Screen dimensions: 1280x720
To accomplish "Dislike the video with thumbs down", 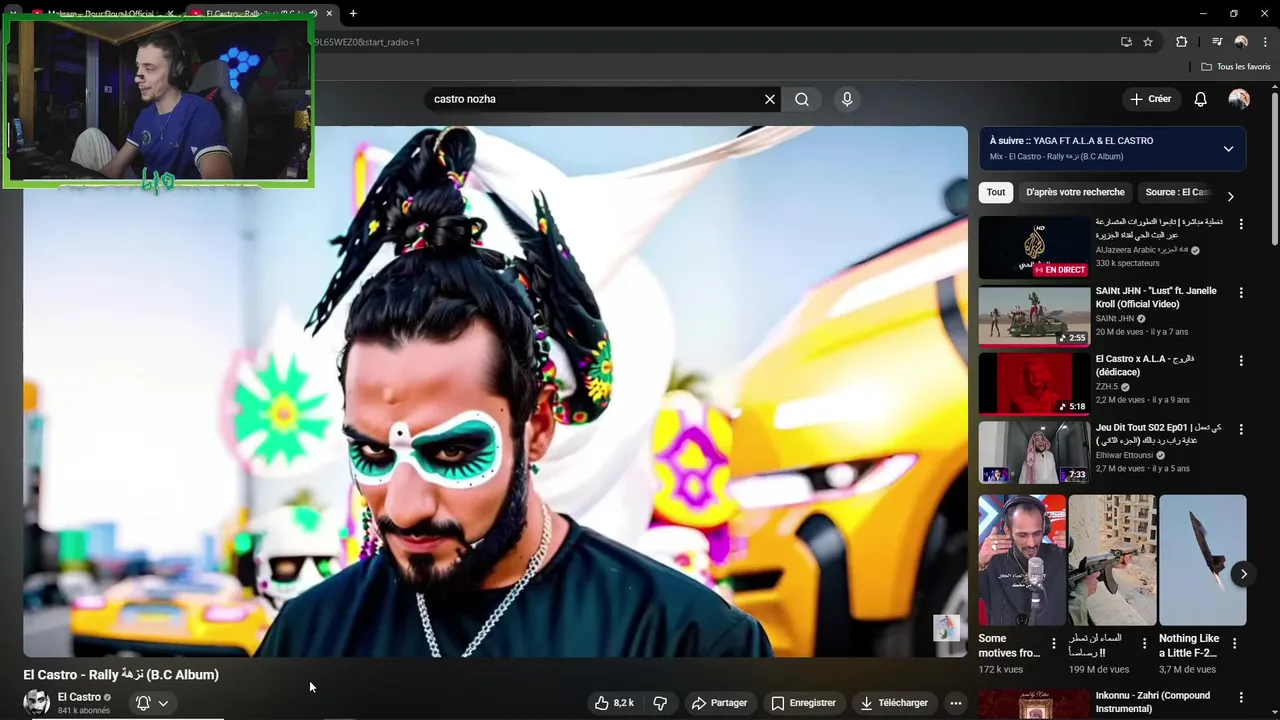I will click(660, 703).
